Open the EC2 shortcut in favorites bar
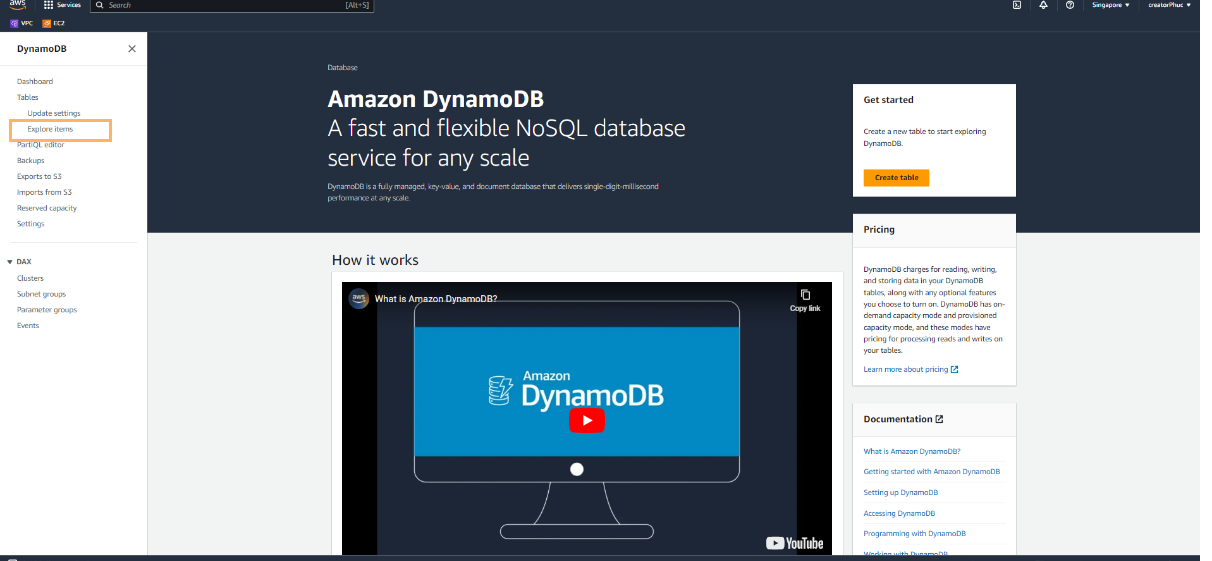The image size is (1212, 561). pos(54,23)
